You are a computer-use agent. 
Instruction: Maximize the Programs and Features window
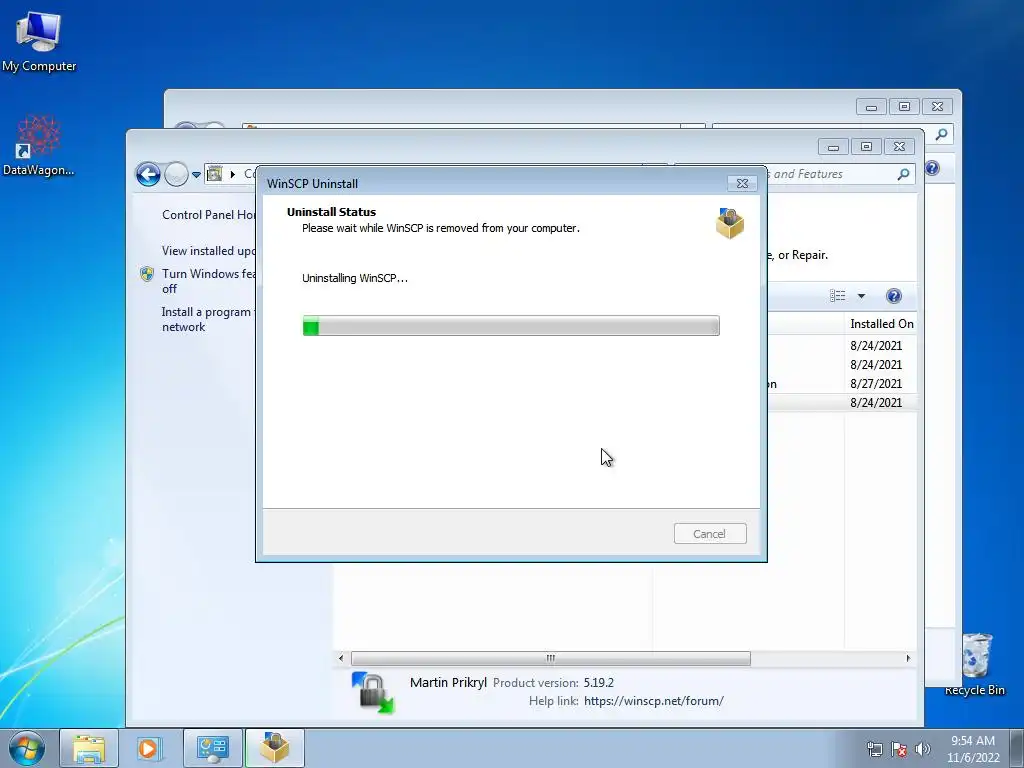click(866, 147)
